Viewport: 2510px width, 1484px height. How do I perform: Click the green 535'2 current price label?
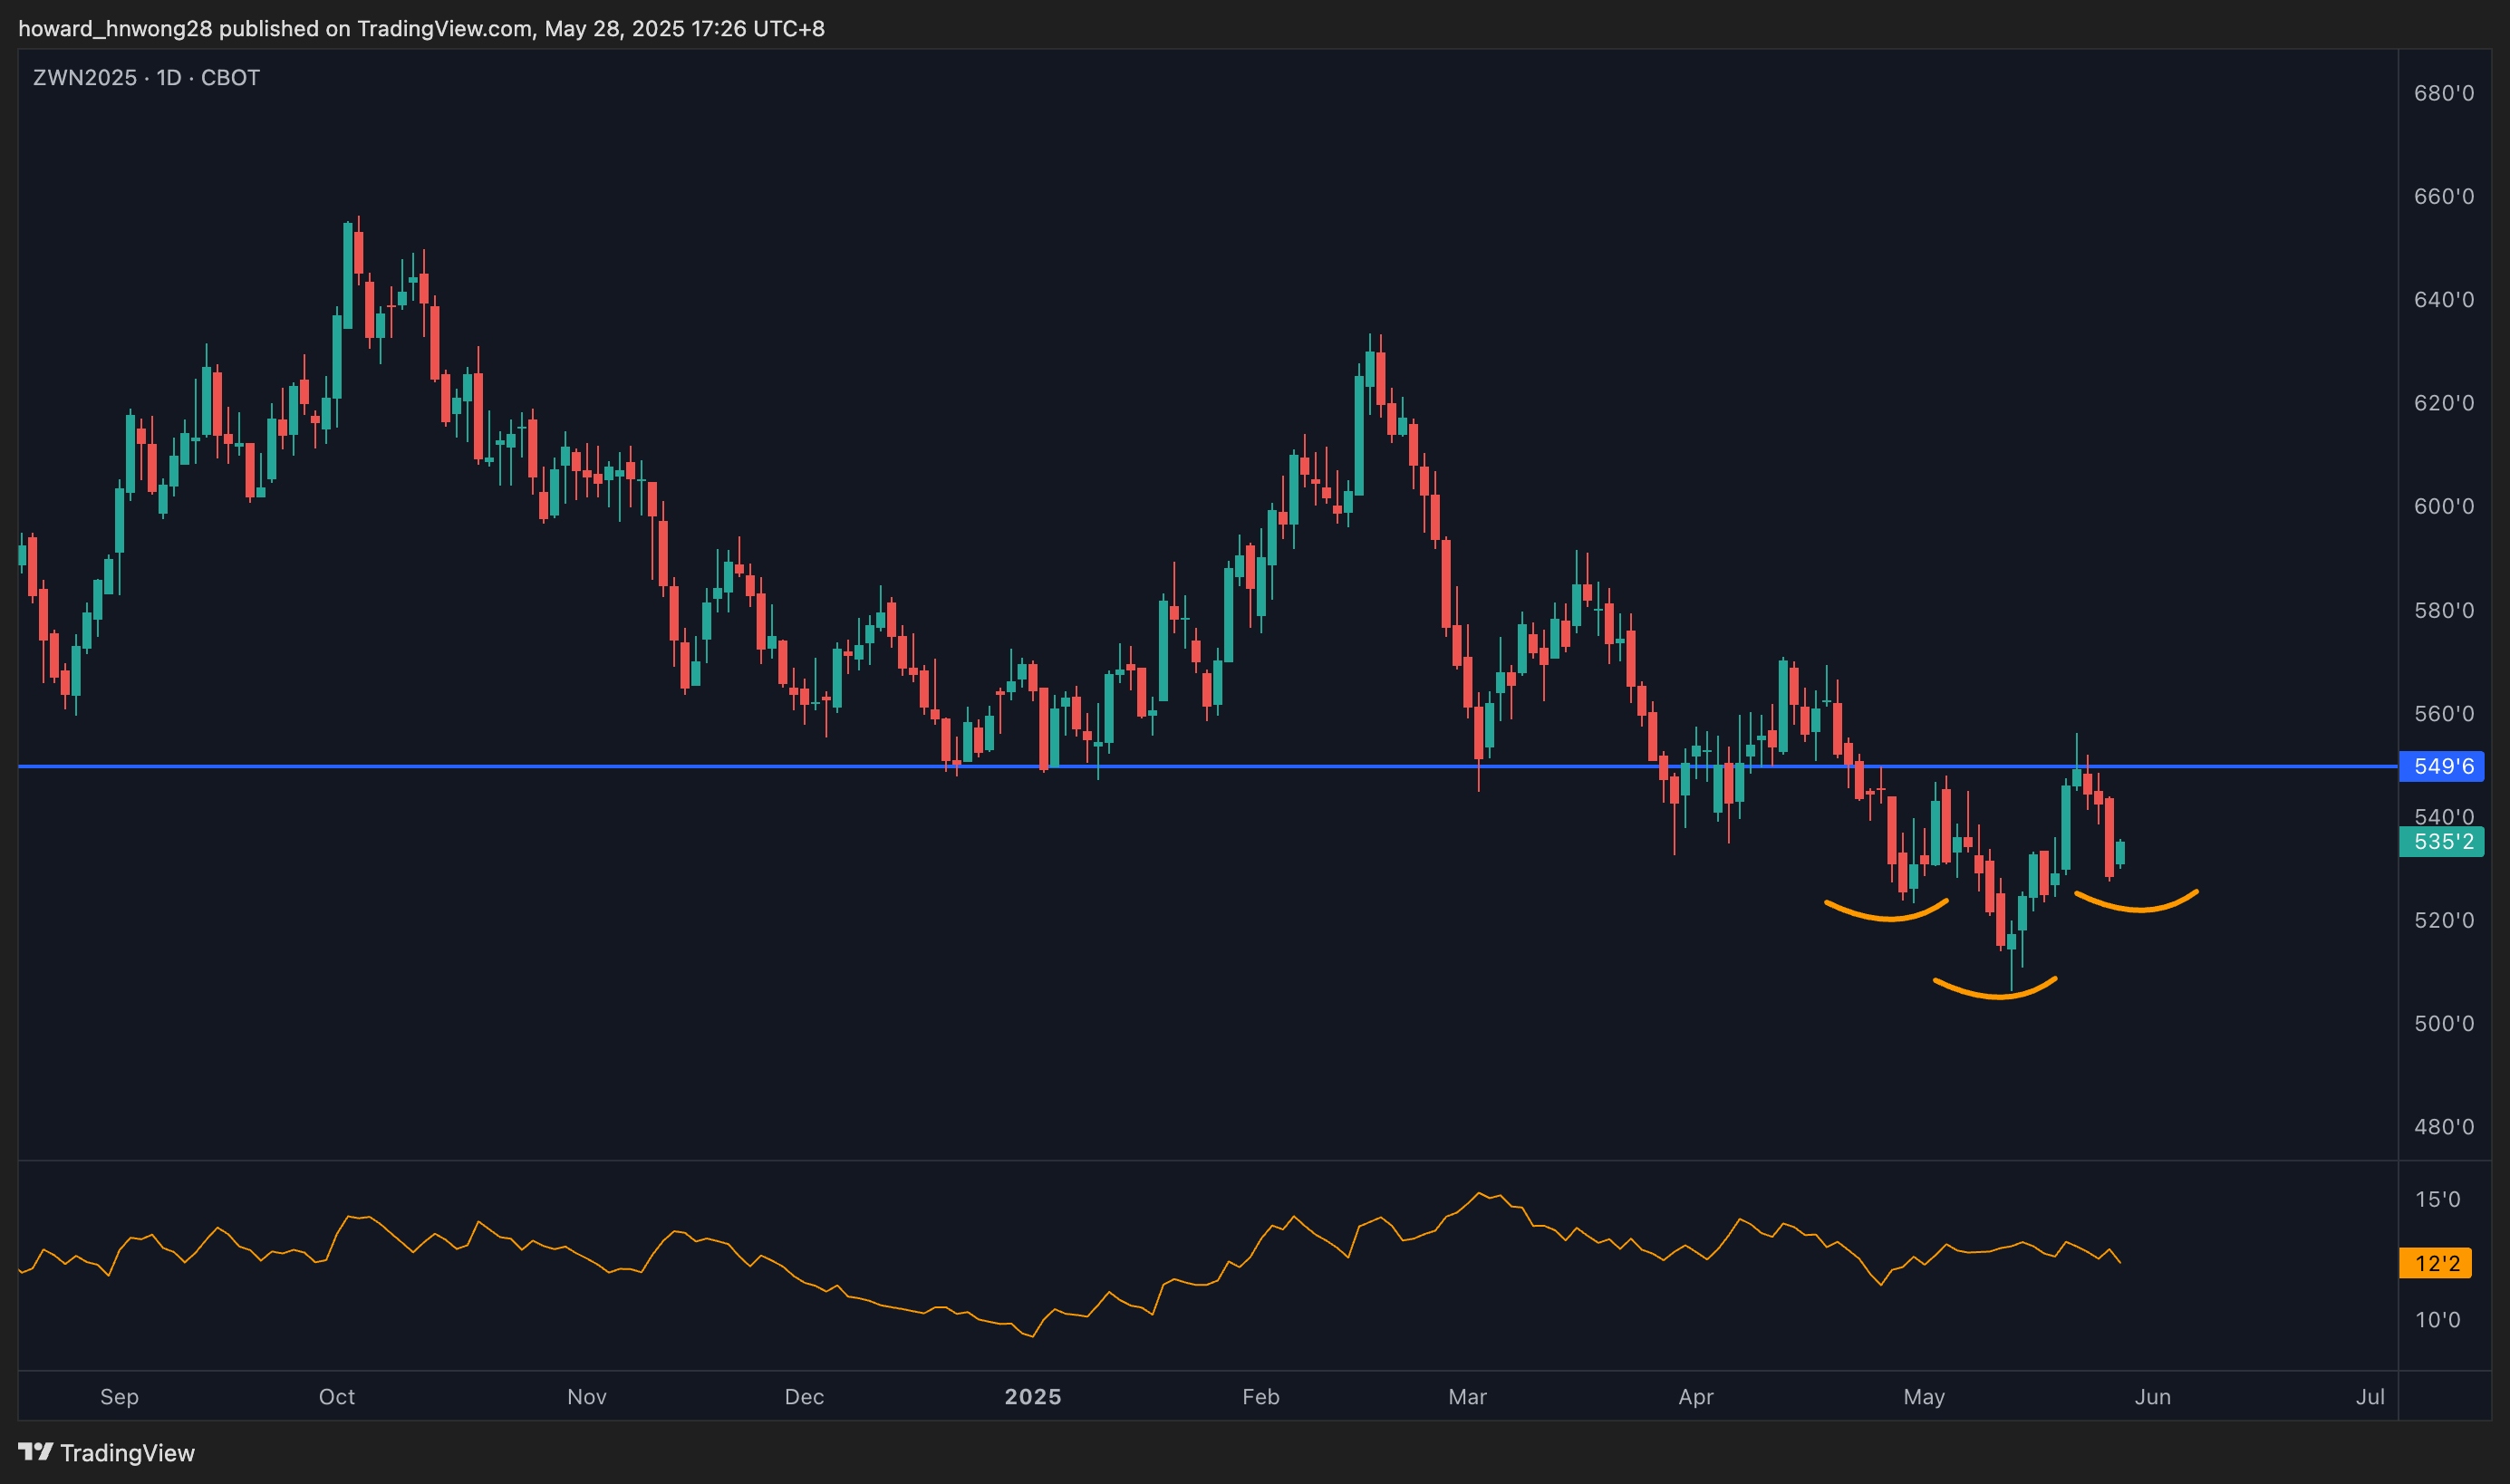click(2442, 841)
